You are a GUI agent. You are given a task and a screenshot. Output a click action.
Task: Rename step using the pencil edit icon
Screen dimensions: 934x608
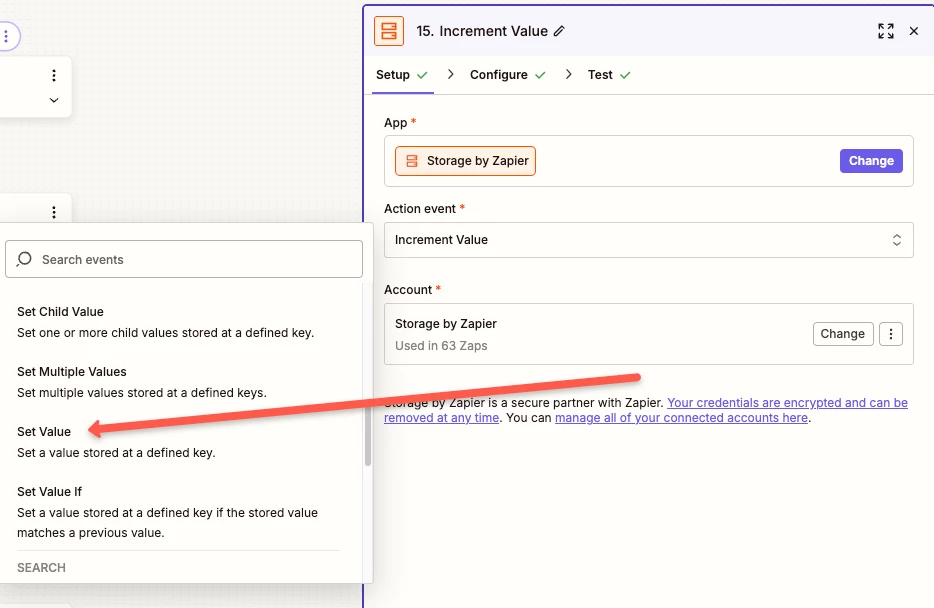coord(559,31)
